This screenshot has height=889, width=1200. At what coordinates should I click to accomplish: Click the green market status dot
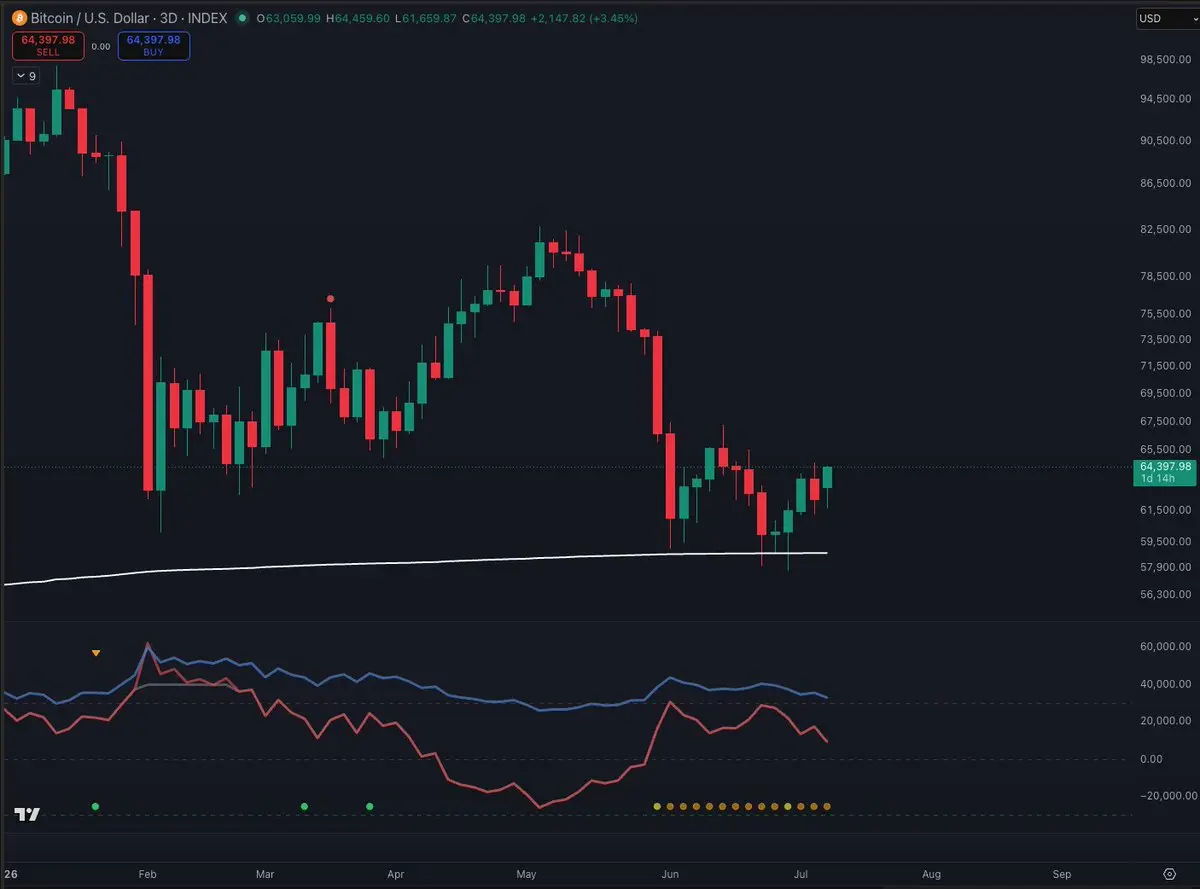243,18
